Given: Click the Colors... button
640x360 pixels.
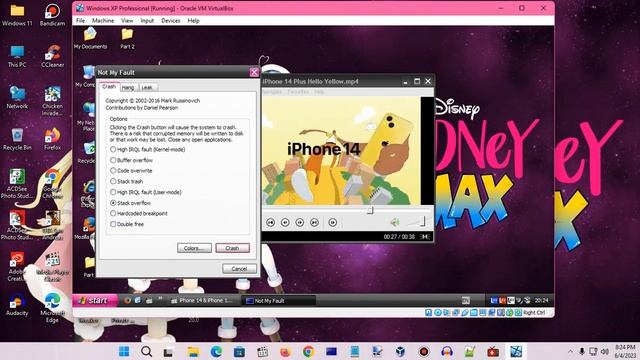Looking at the screenshot, I should pos(194,248).
